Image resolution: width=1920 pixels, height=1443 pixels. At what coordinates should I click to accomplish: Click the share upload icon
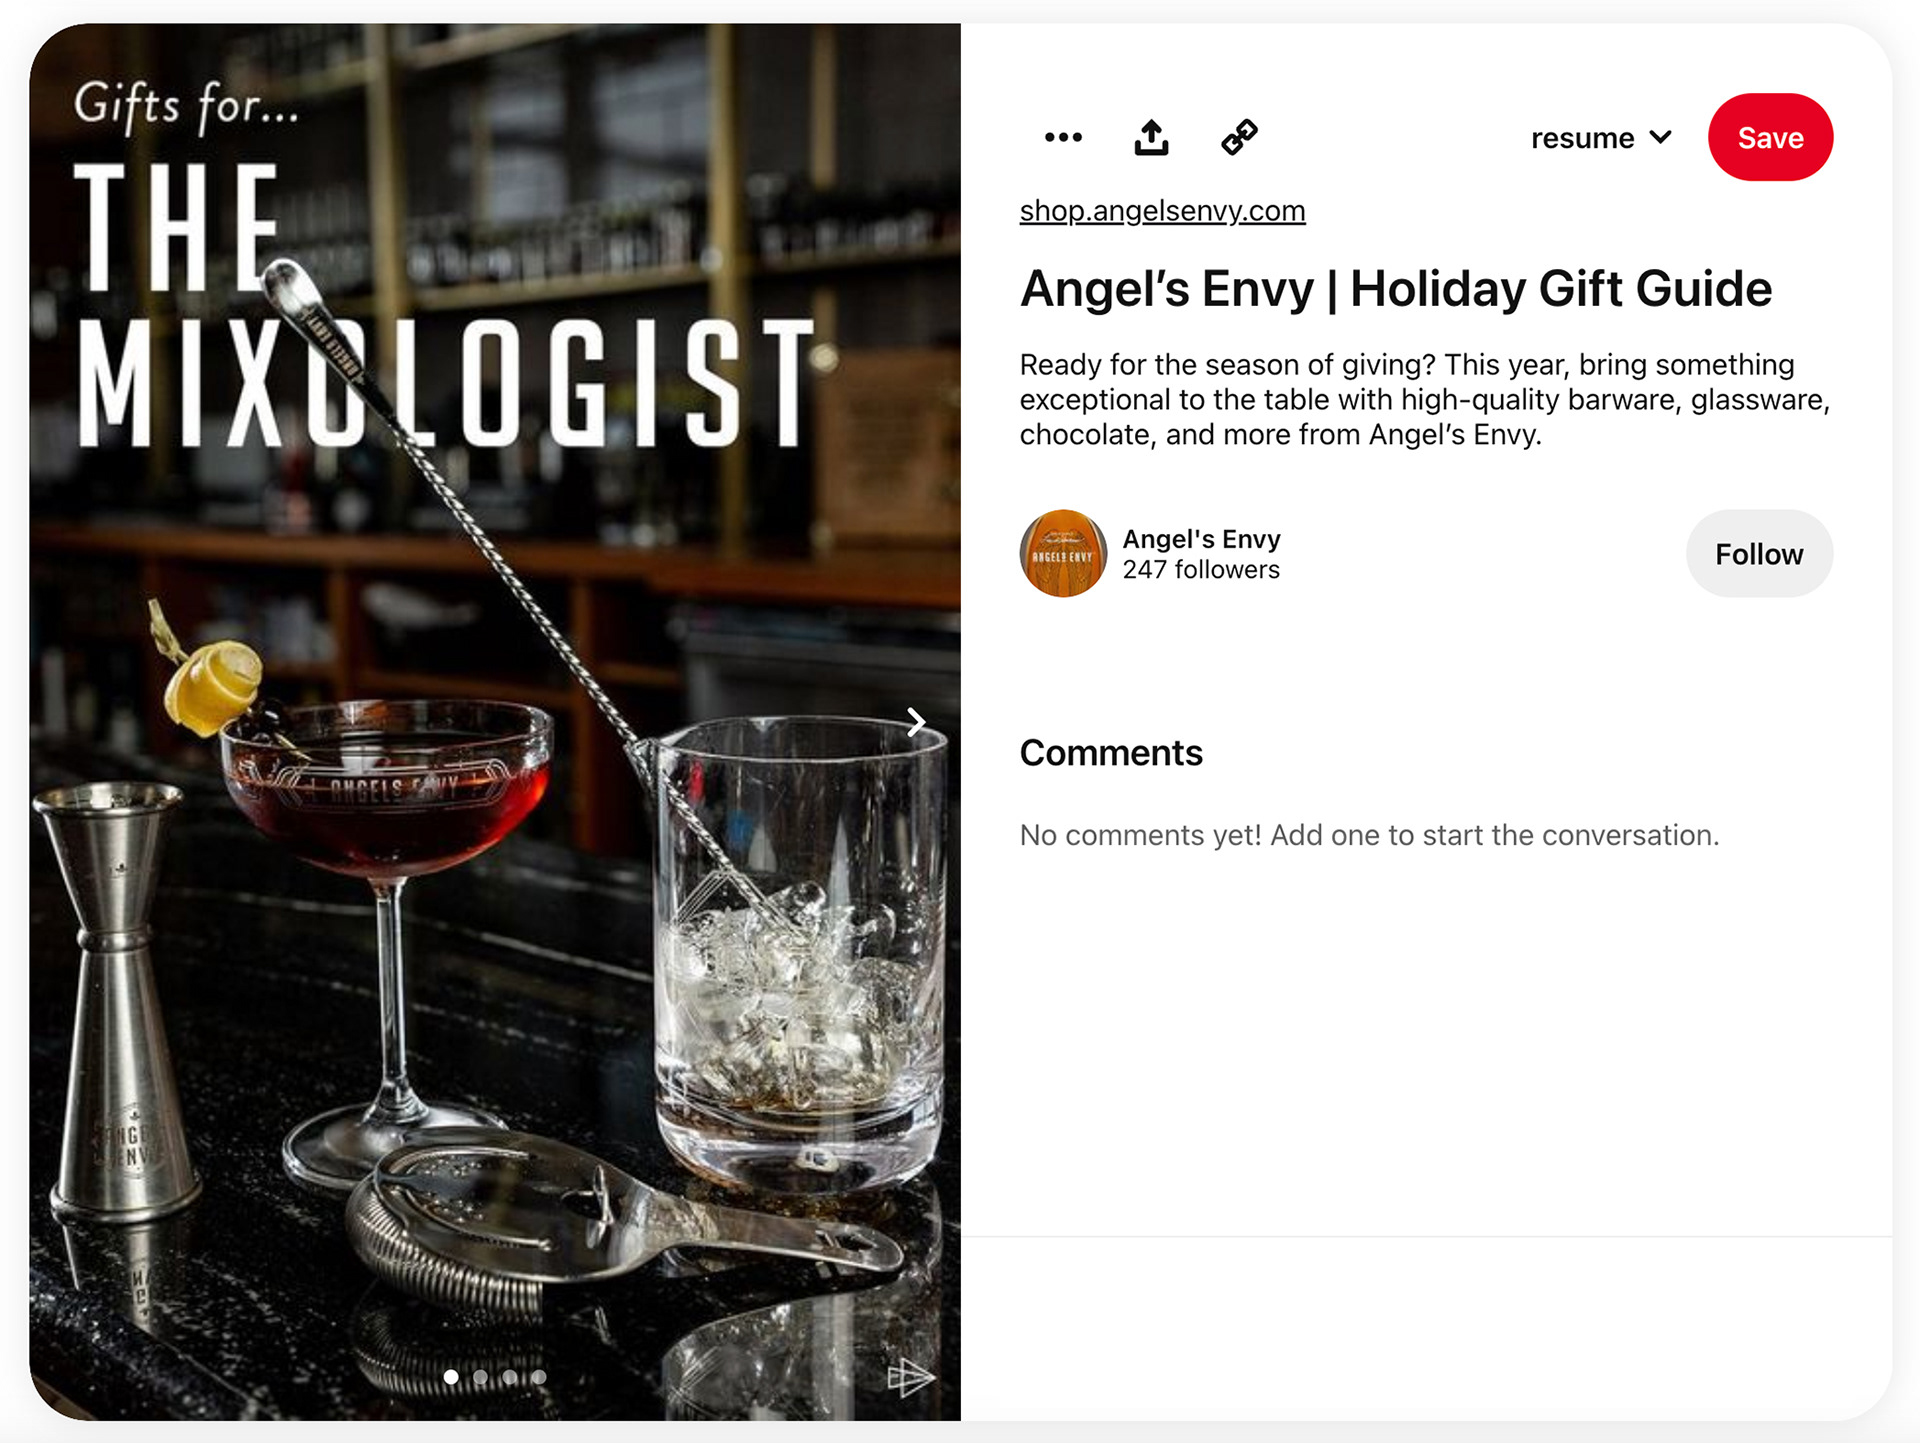tap(1151, 137)
